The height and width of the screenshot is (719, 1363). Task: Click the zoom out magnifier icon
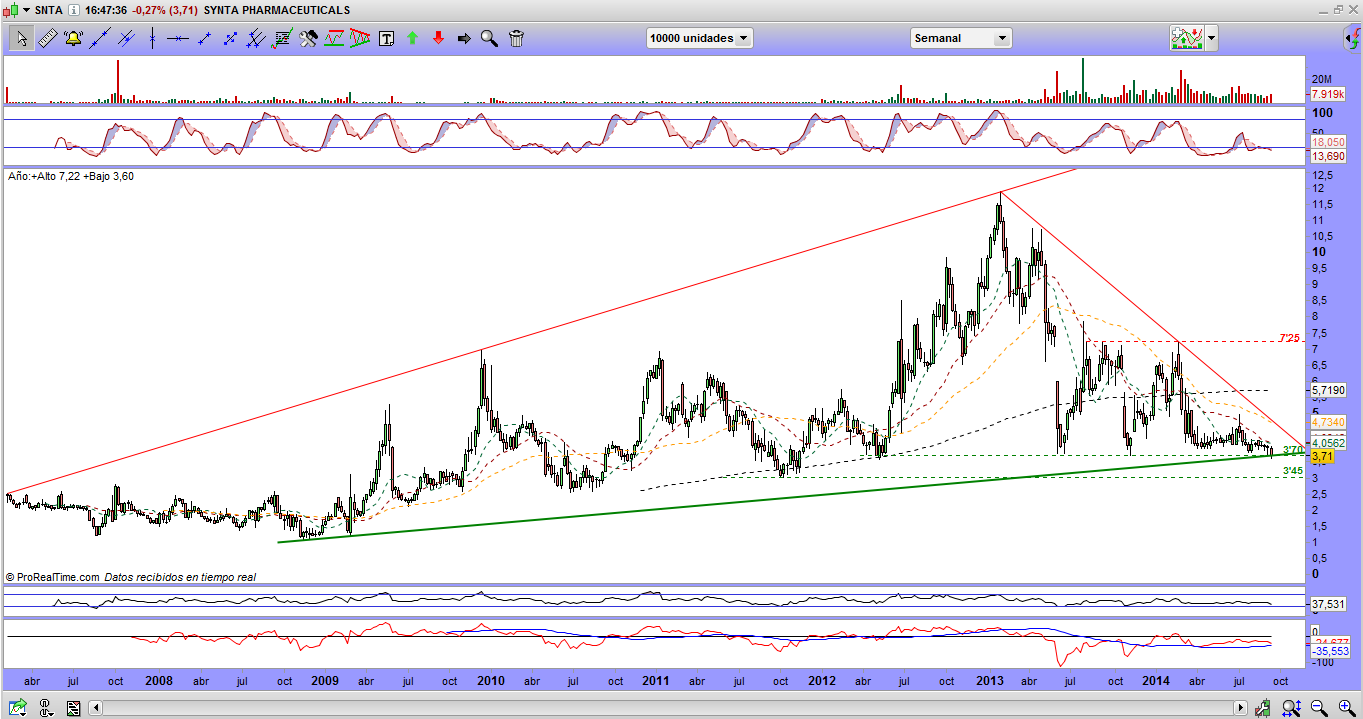1321,707
